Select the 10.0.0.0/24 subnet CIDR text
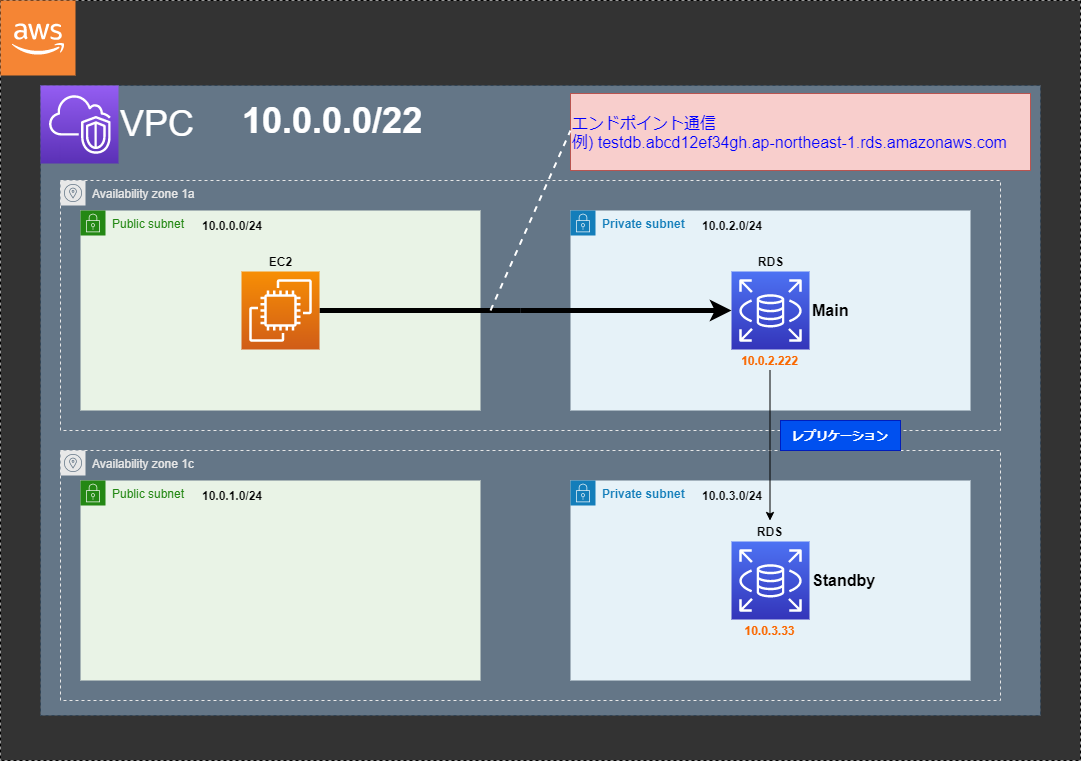The width and height of the screenshot is (1081, 761). point(232,225)
